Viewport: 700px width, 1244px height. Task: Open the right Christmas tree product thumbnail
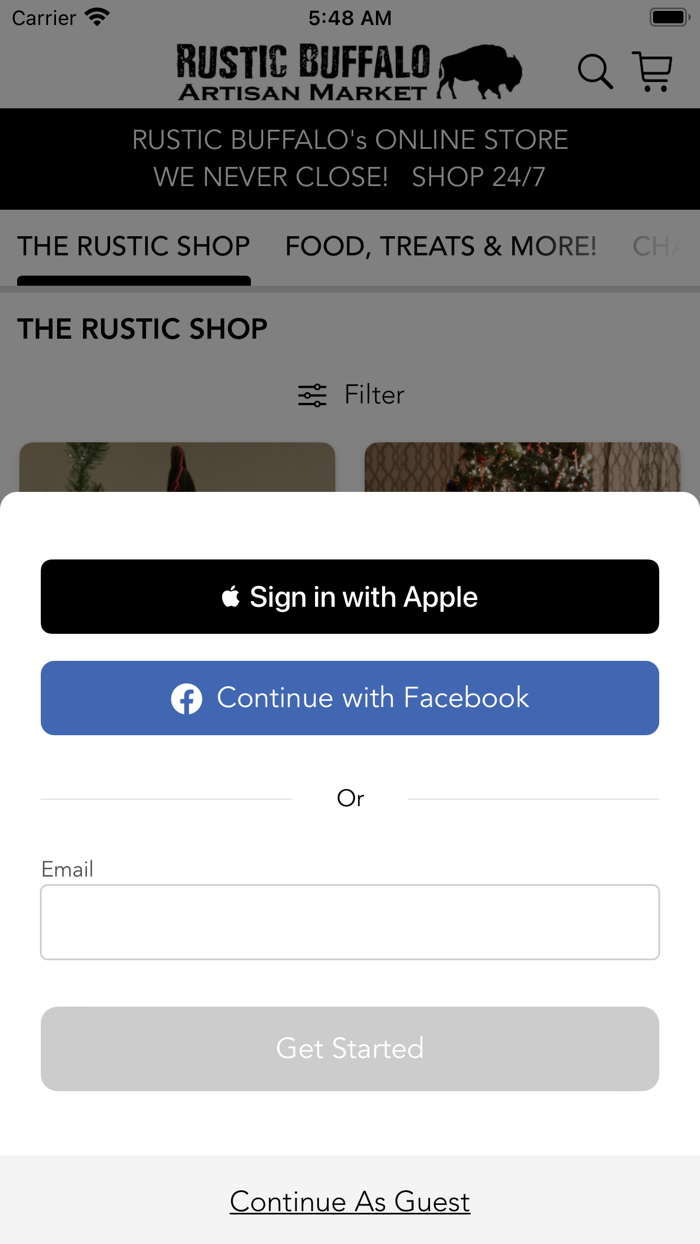coord(522,467)
